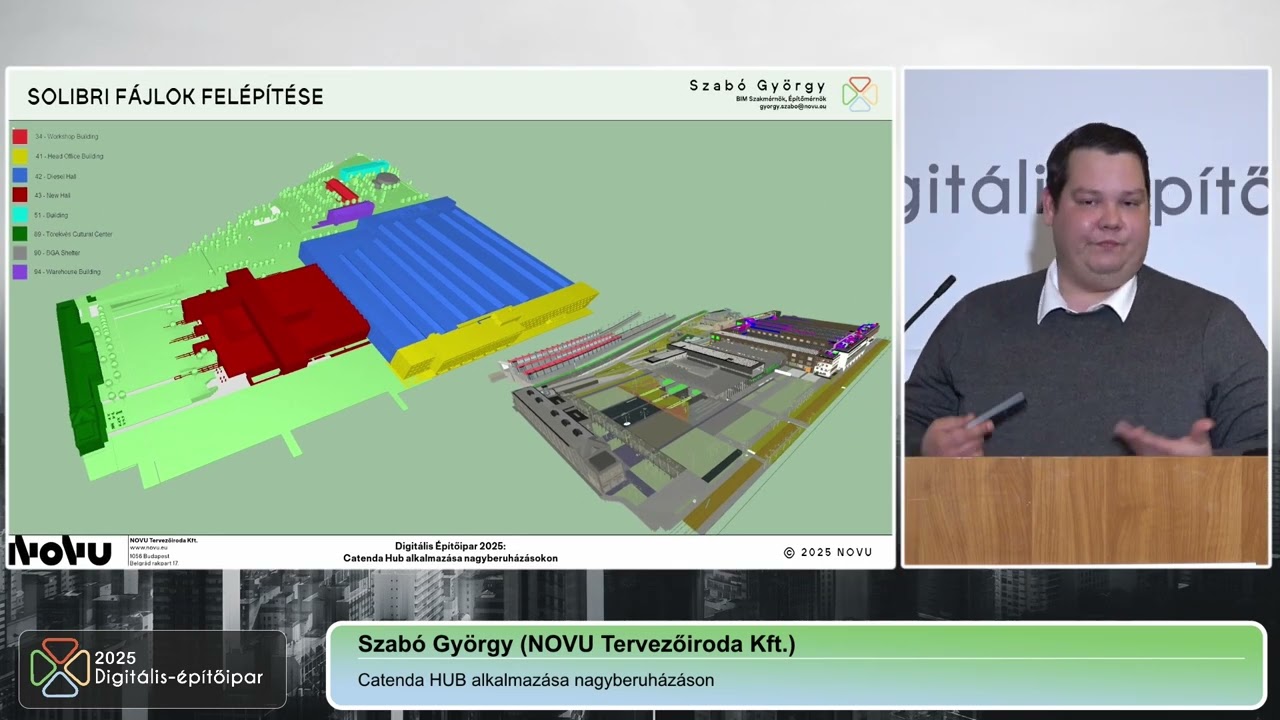
Task: Click the yellow swatch for 41 - Head Office Building
Action: coord(19,156)
